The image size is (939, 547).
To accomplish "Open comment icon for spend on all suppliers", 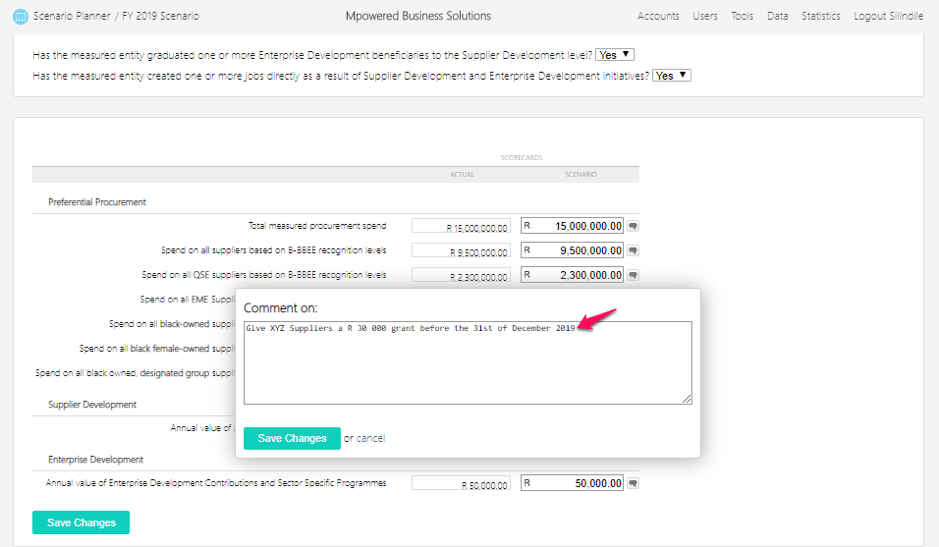I will (x=633, y=250).
